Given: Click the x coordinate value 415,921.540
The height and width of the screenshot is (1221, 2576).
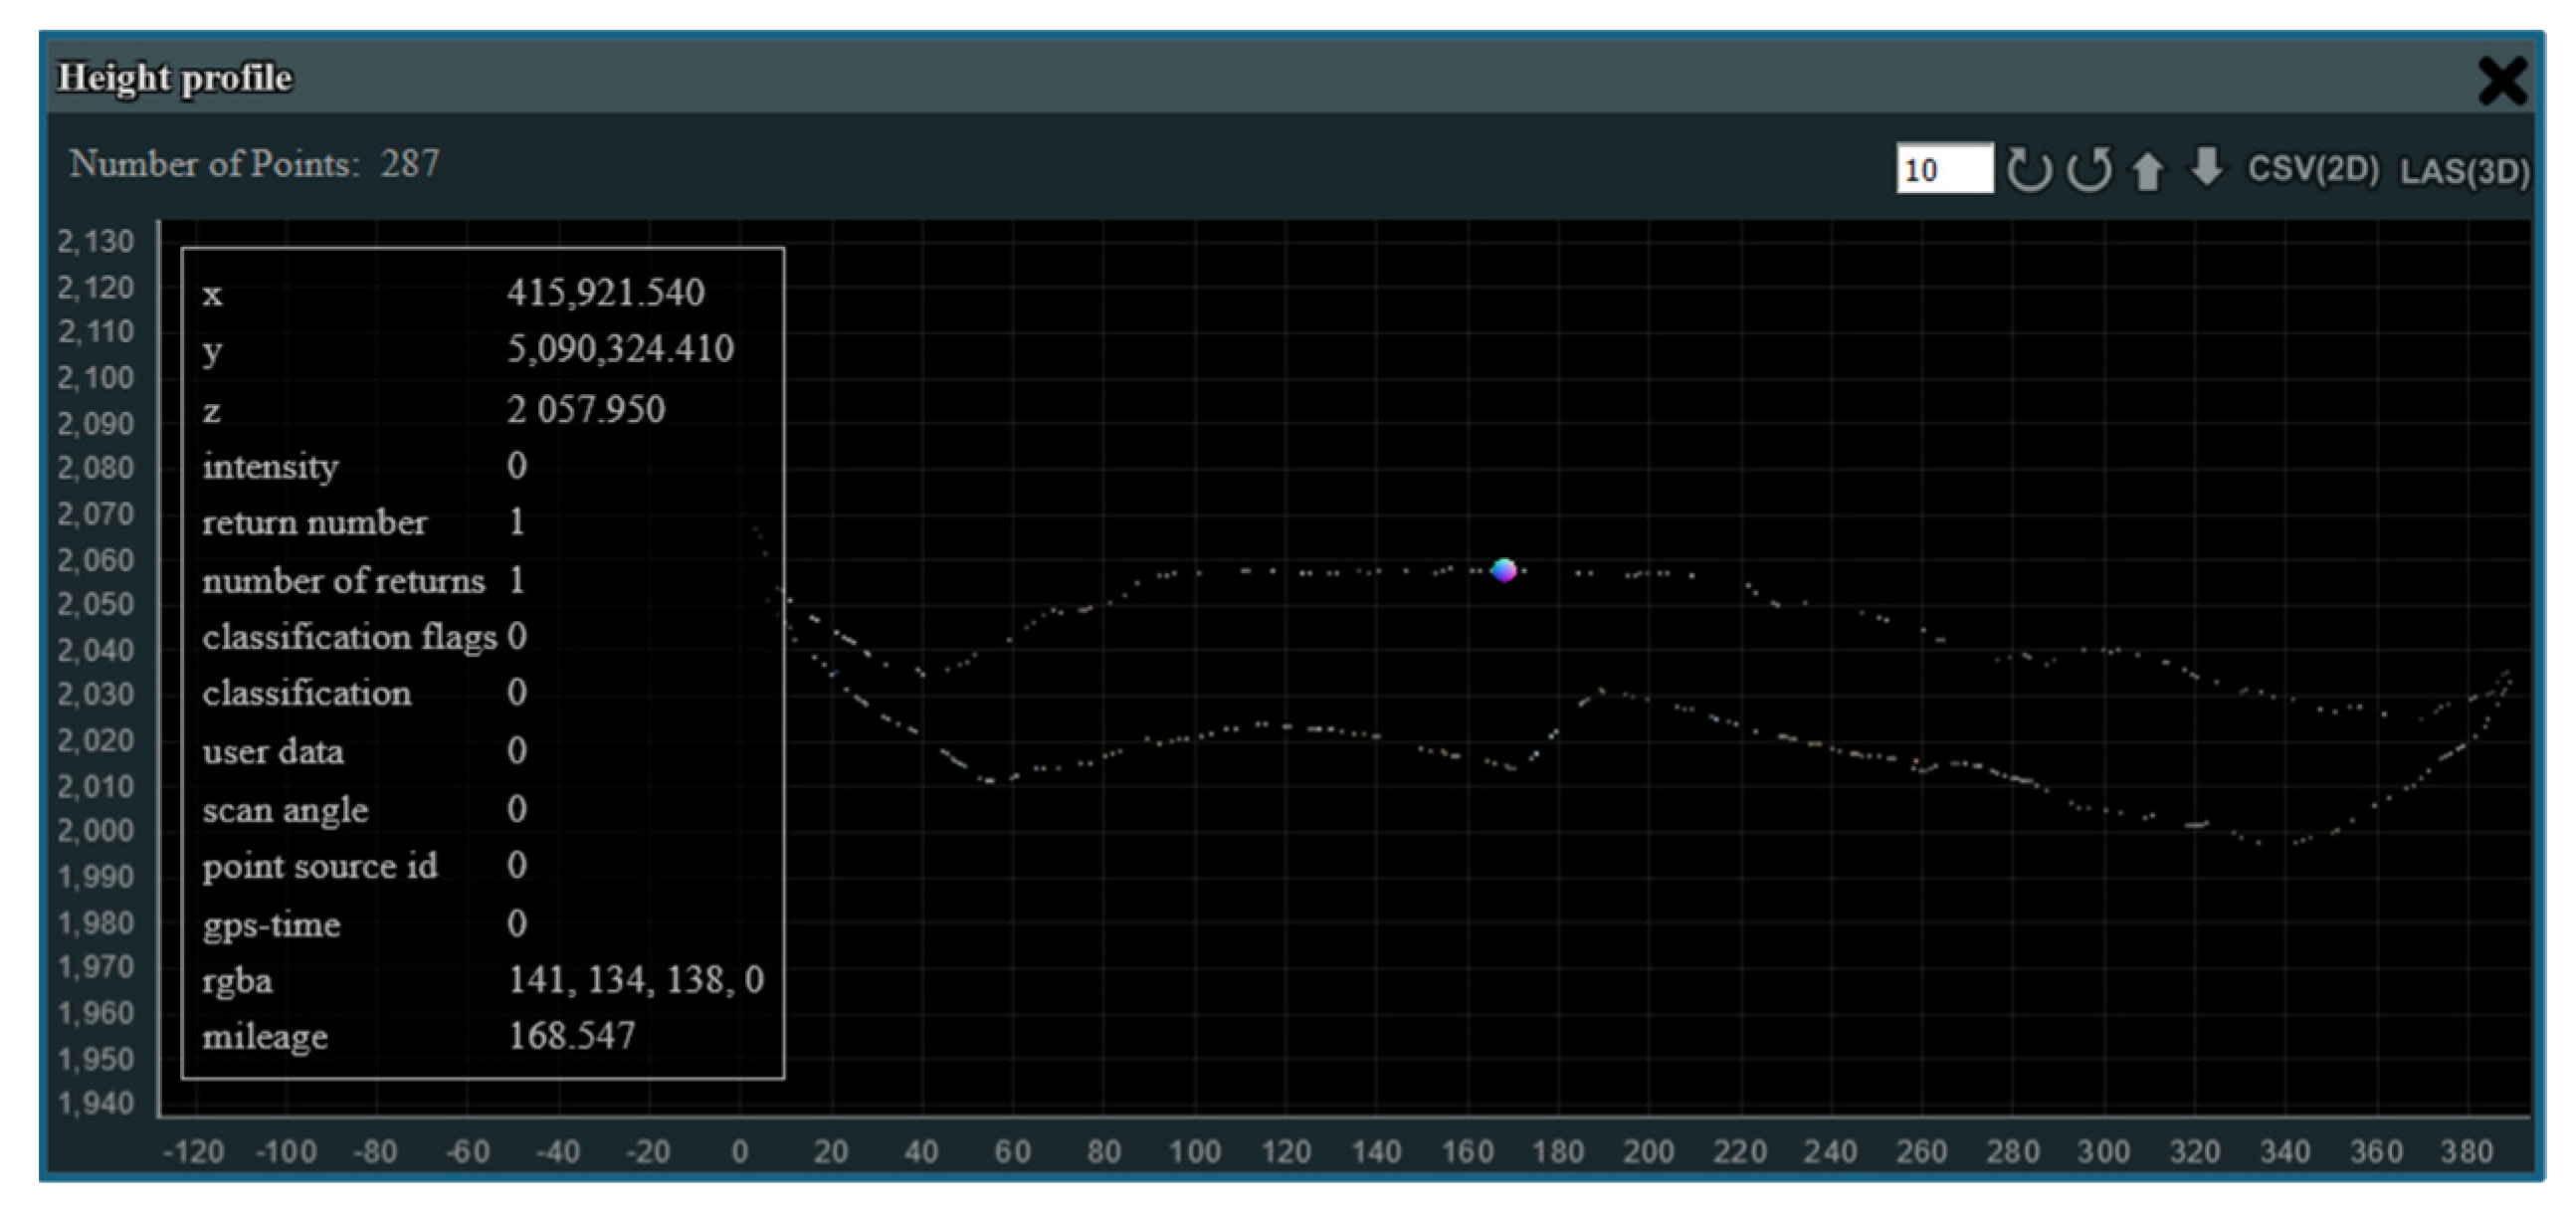Looking at the screenshot, I should 605,293.
